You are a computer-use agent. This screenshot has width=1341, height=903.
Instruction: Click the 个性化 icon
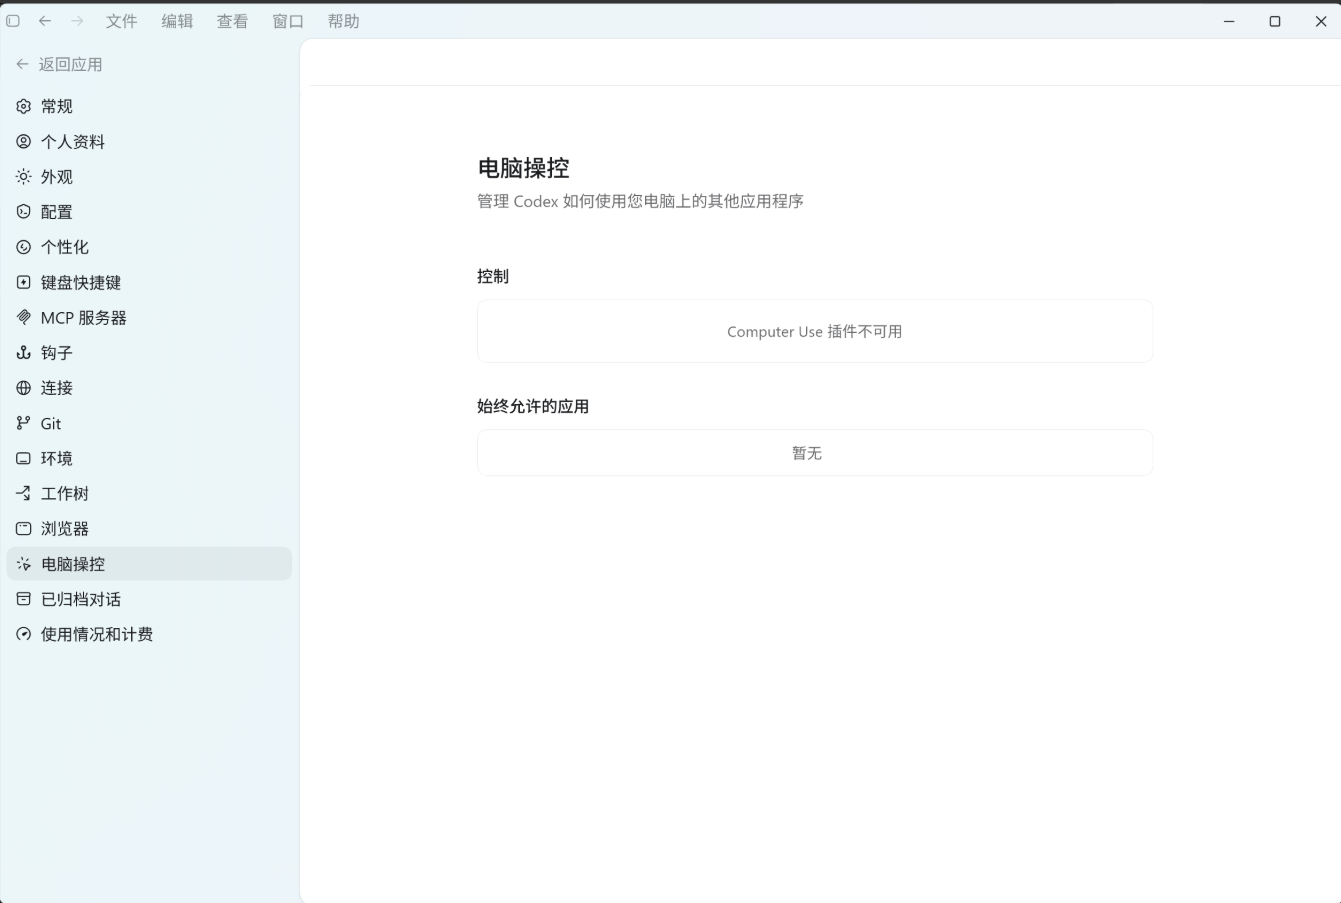(24, 247)
